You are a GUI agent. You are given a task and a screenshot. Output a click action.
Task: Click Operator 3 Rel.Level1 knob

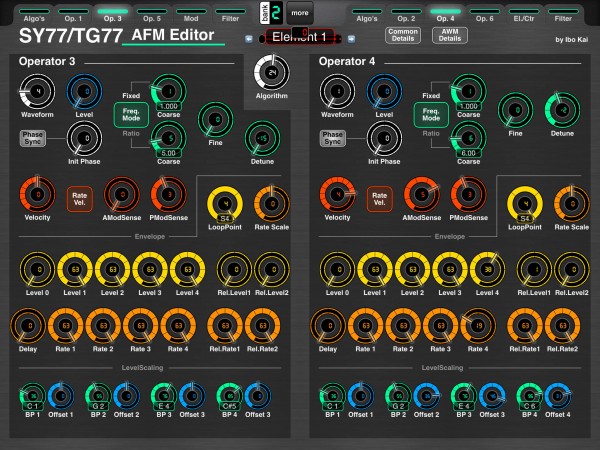point(234,269)
